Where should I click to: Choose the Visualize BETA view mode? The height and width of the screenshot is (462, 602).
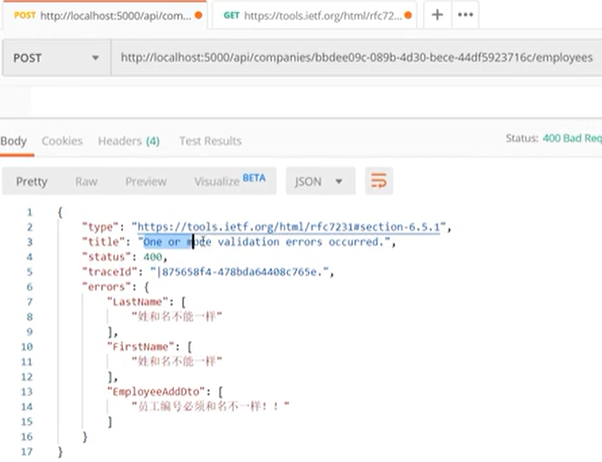click(230, 180)
